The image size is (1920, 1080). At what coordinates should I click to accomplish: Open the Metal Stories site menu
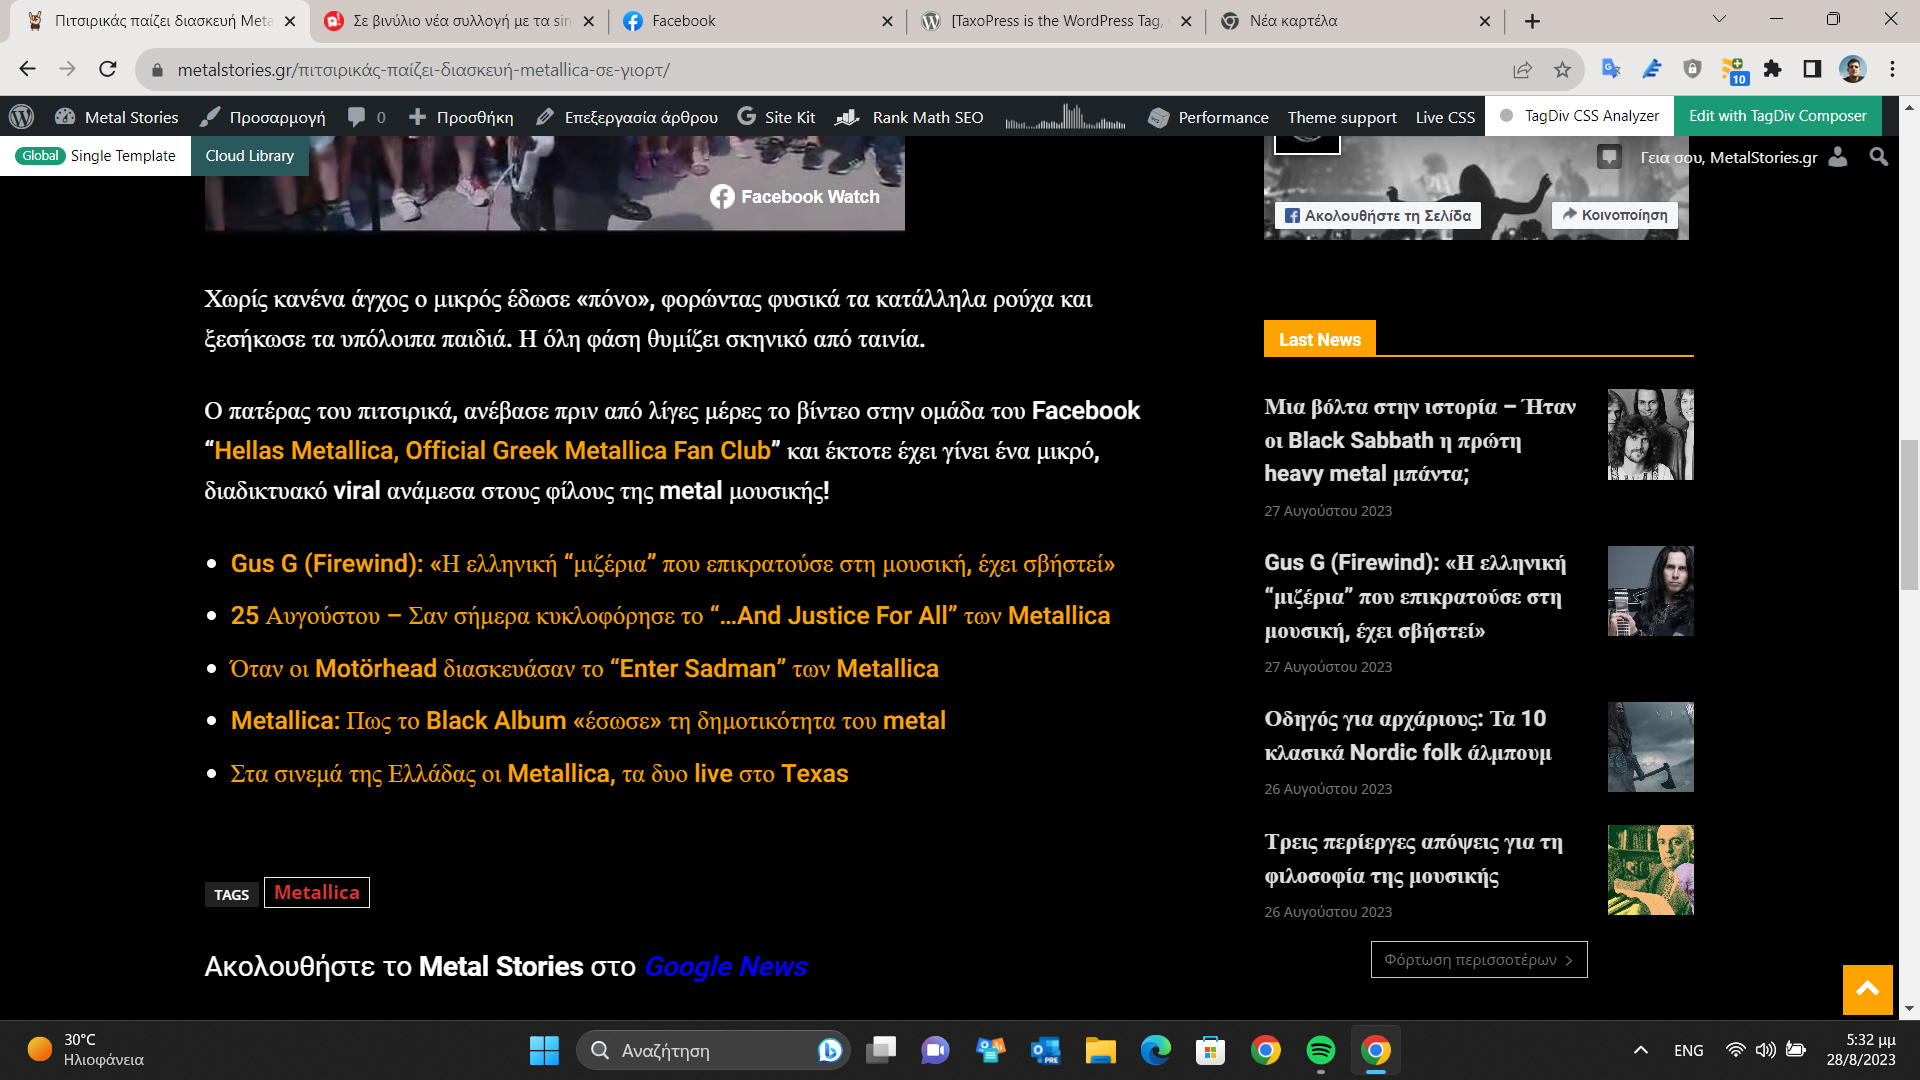[117, 117]
